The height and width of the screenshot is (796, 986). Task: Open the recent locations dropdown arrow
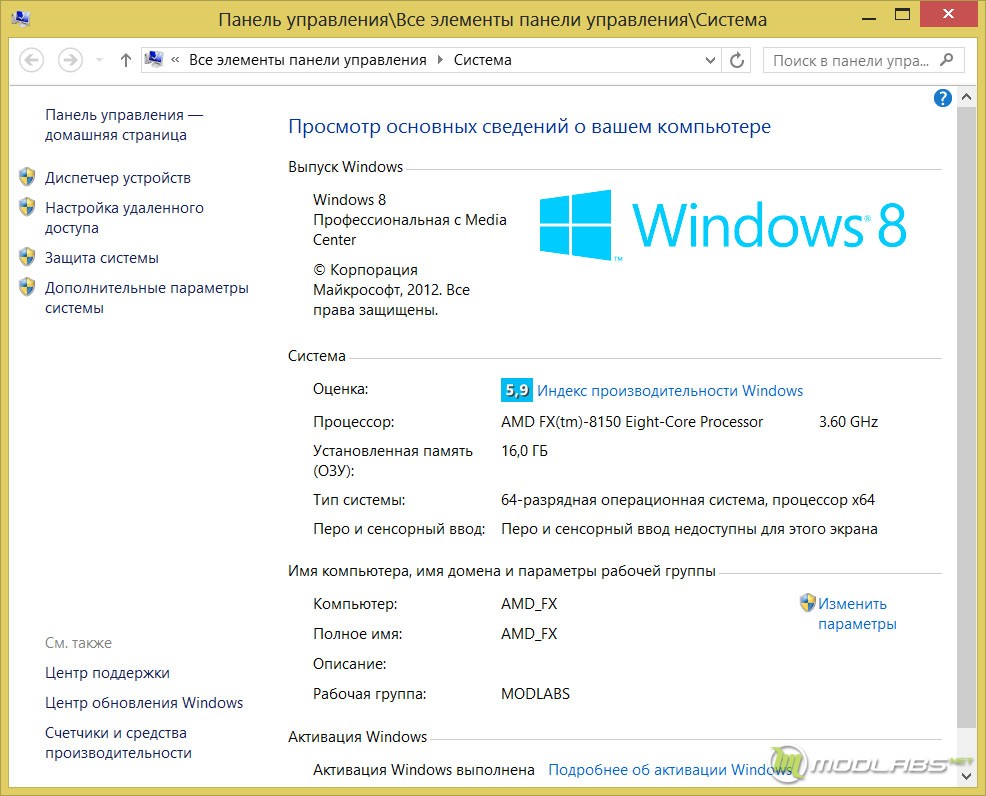[99, 60]
